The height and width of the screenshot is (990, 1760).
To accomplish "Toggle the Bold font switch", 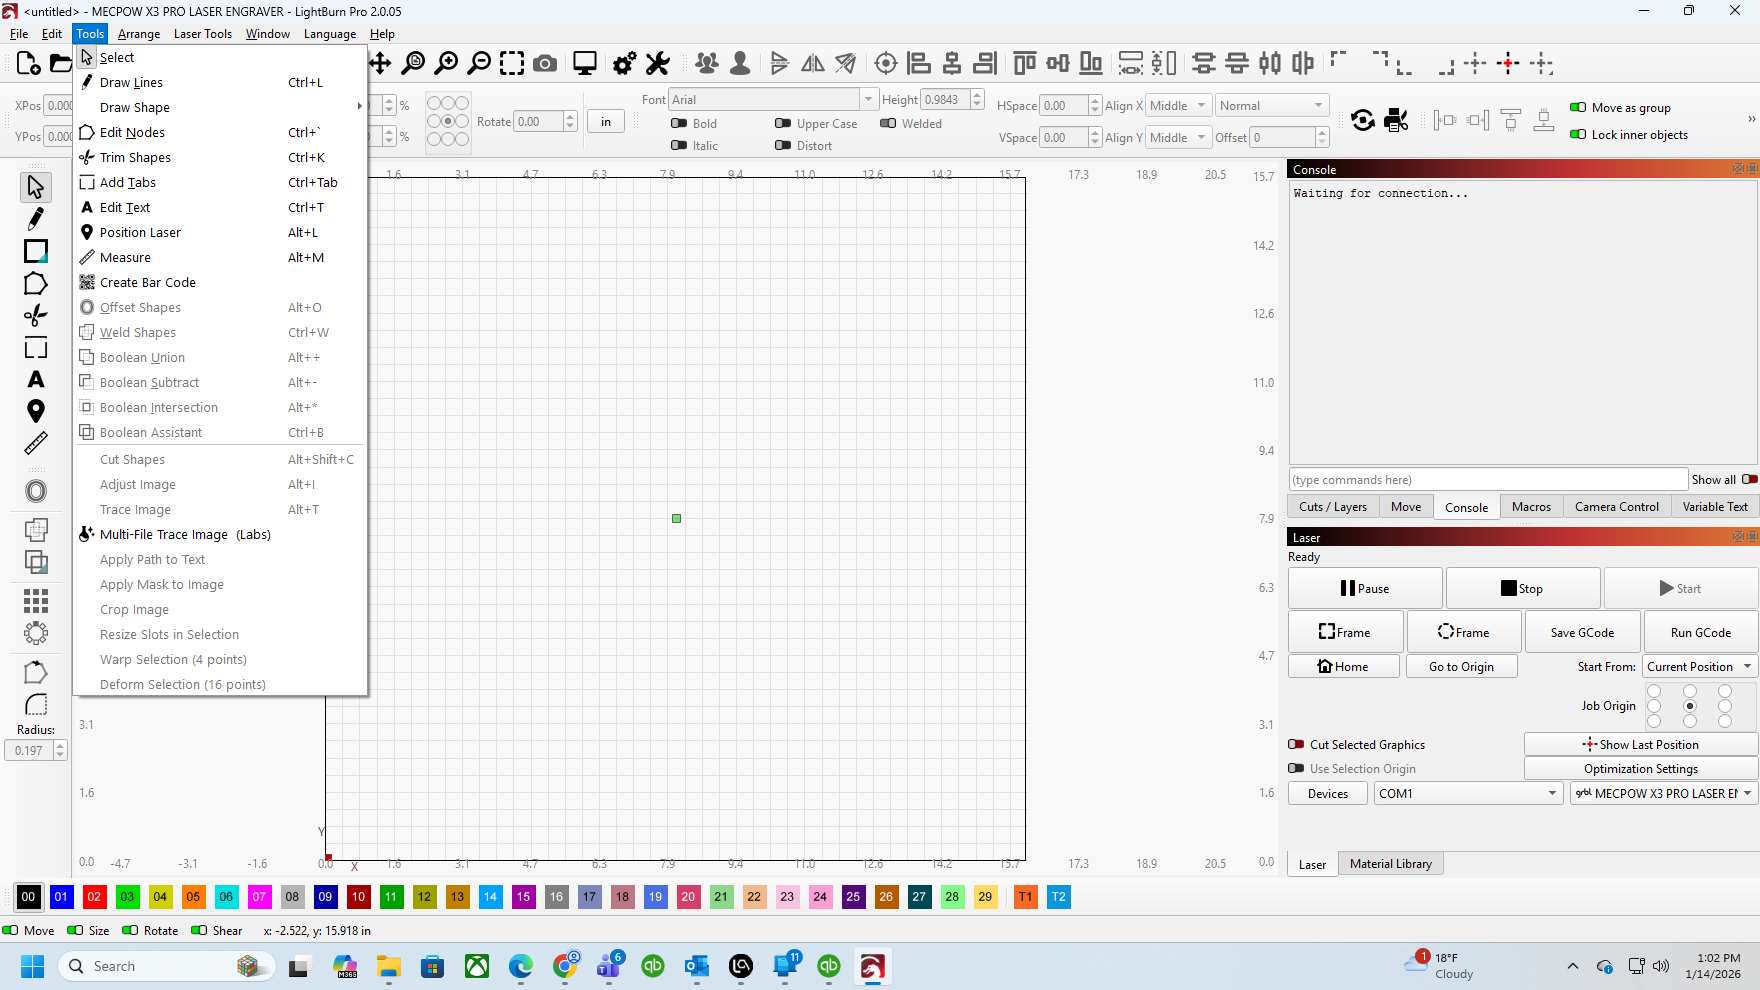I will [x=679, y=124].
